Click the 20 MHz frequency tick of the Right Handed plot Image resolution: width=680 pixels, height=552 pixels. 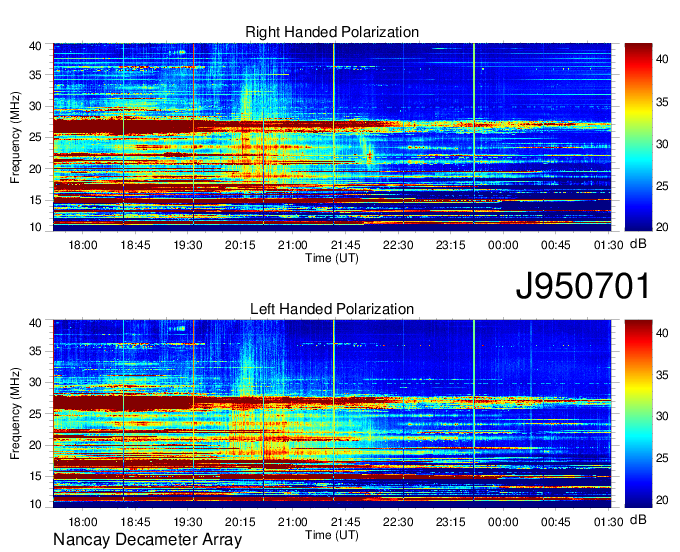click(36, 169)
